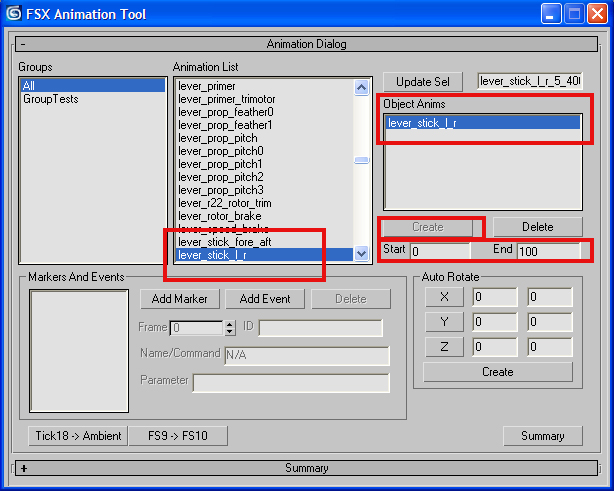This screenshot has height=491, width=614.
Task: Click the Add Marker button
Action: pos(180,299)
